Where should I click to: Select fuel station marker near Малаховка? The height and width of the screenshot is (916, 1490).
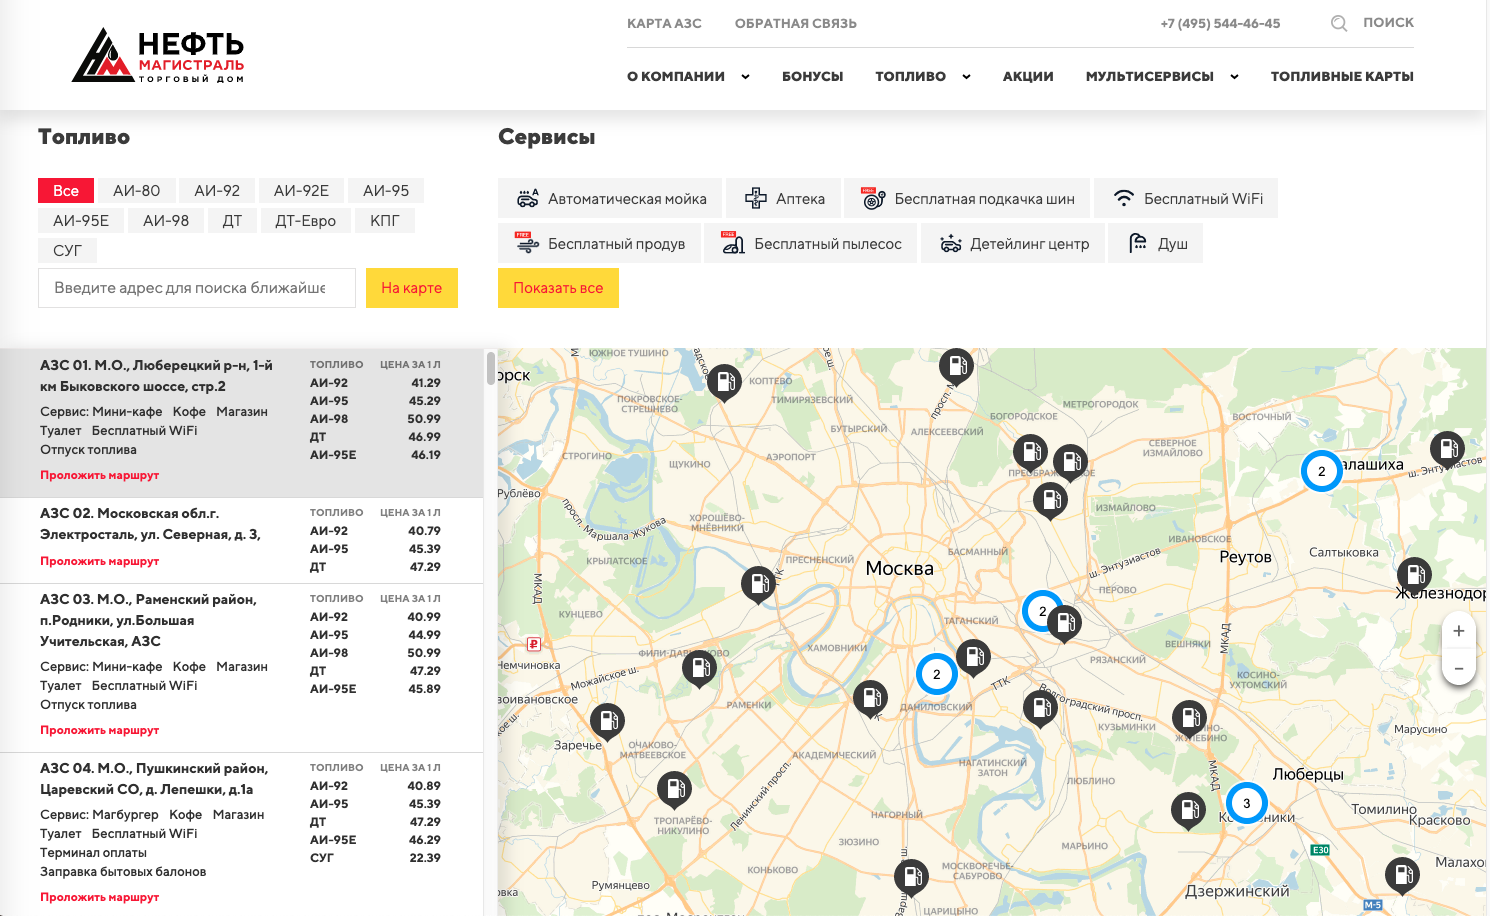(1402, 875)
